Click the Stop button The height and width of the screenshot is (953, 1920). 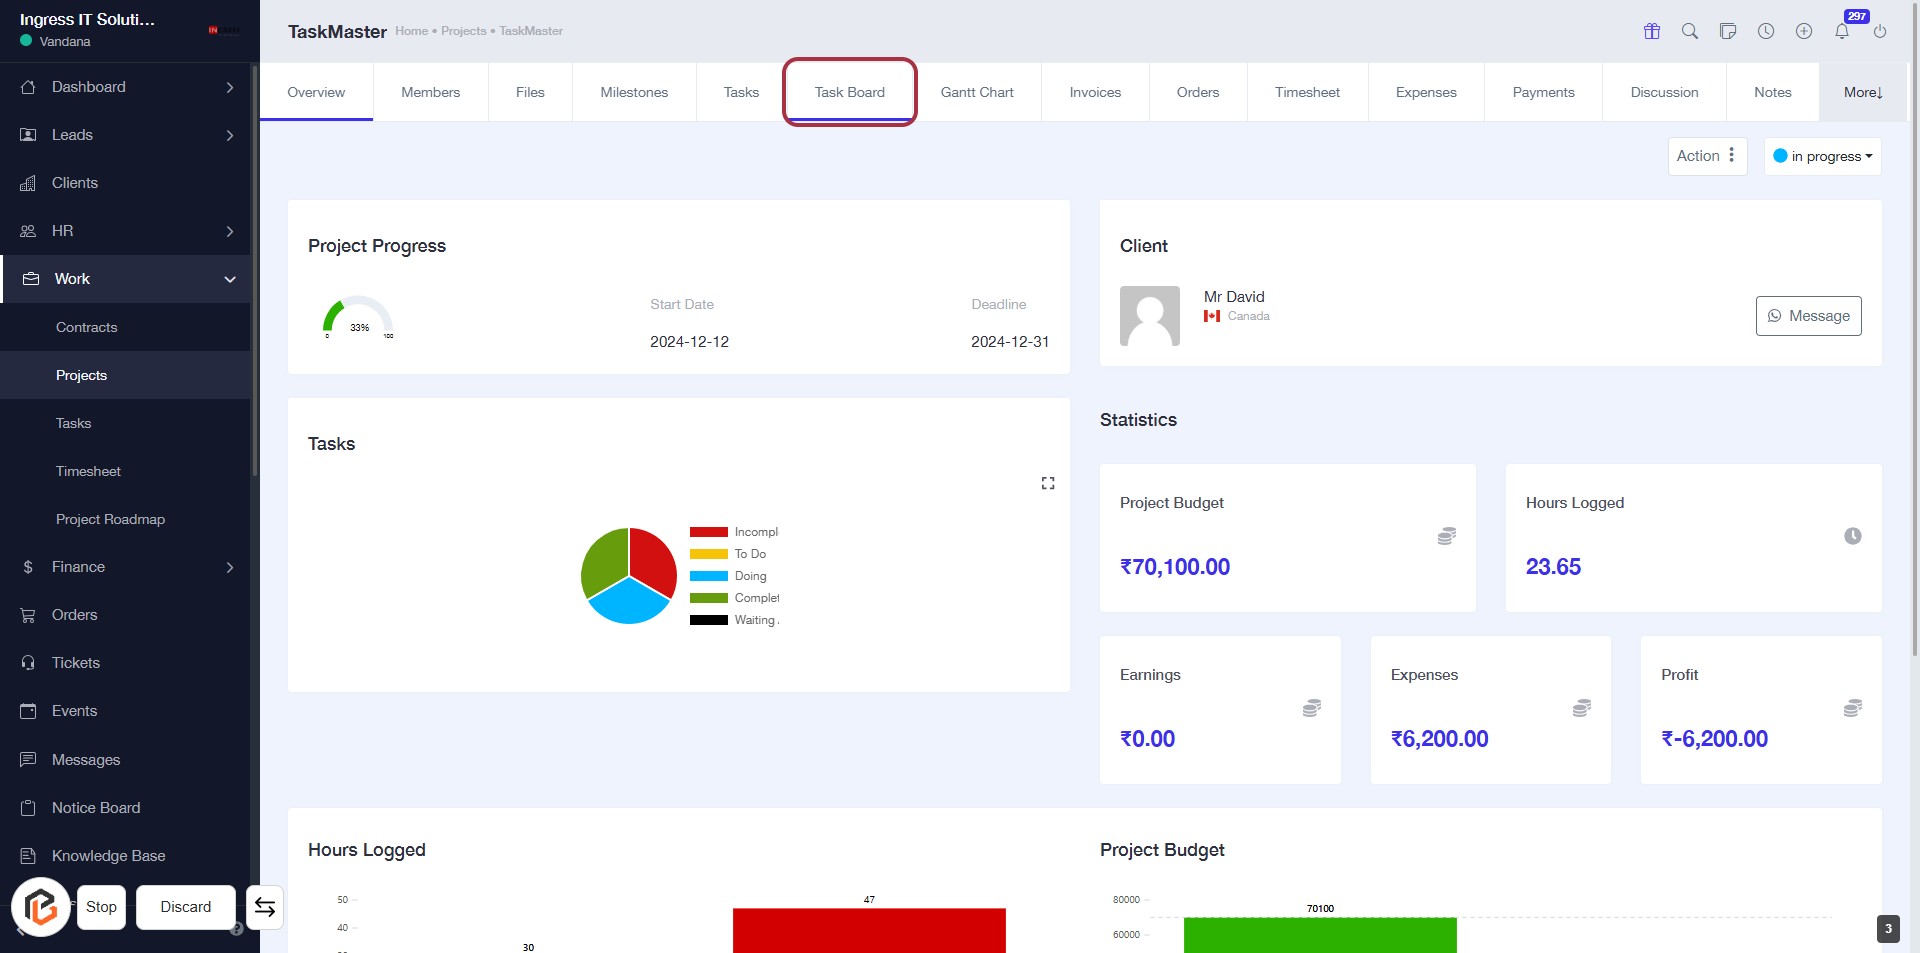101,907
